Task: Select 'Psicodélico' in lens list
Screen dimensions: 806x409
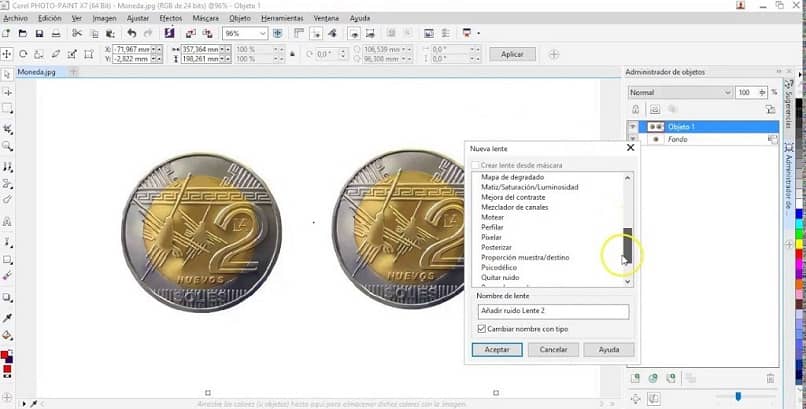Action: coord(499,268)
